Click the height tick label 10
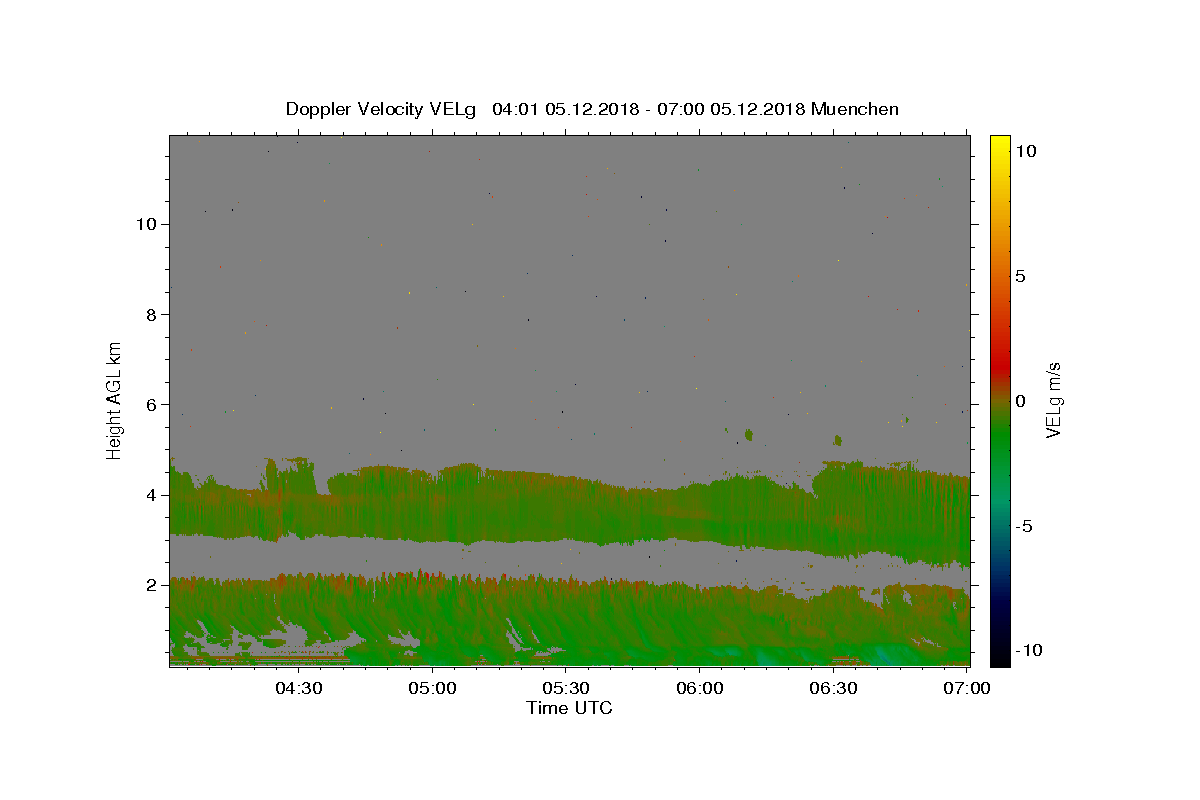The width and height of the screenshot is (1200, 800). click(x=146, y=224)
